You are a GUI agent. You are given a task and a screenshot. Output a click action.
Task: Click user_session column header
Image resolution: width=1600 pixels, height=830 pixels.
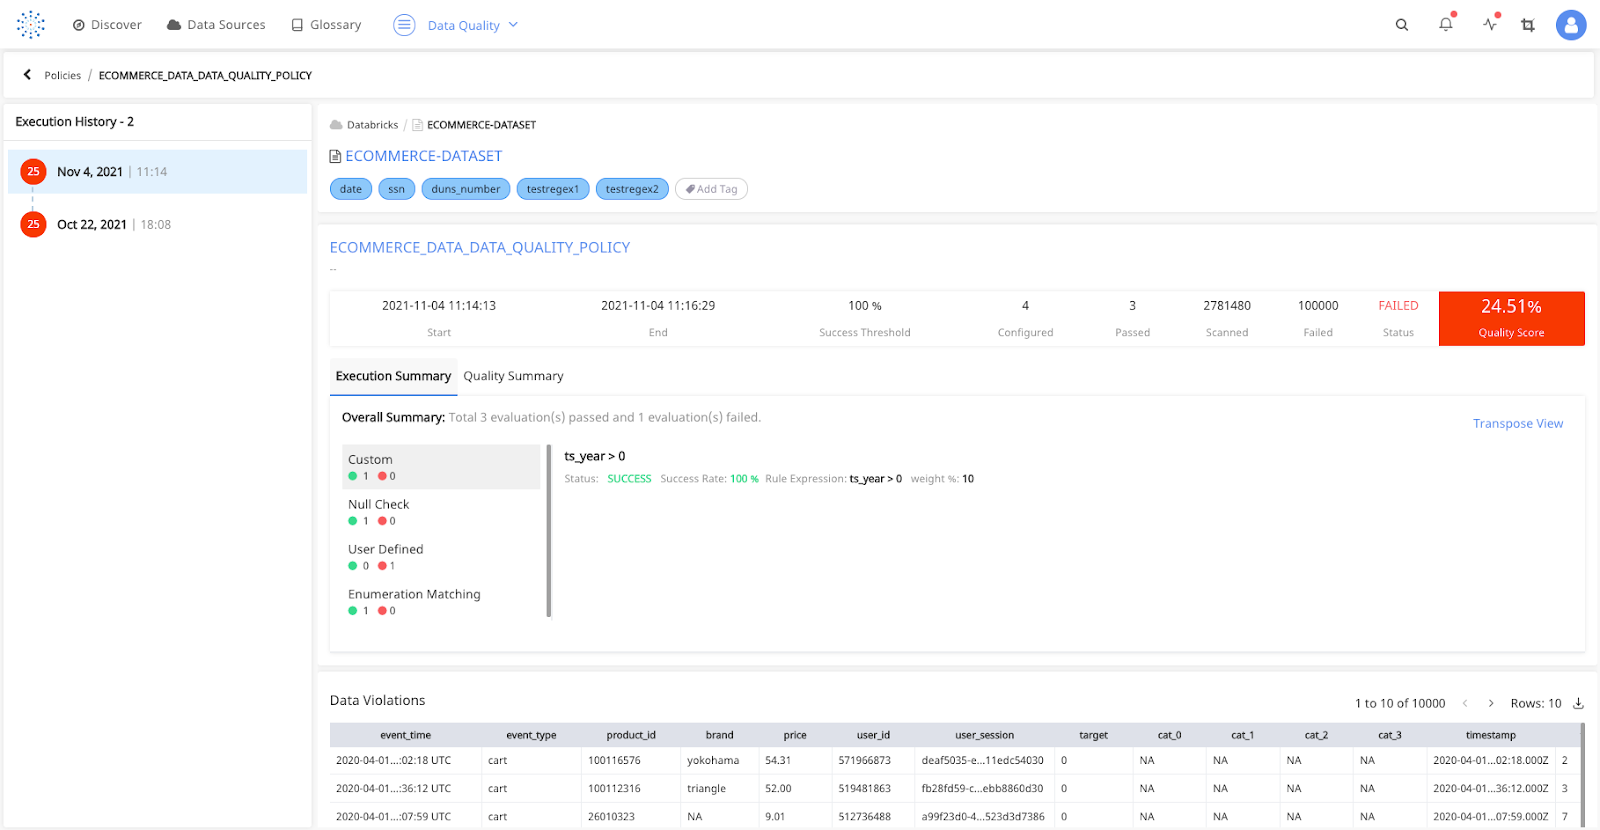pos(984,735)
